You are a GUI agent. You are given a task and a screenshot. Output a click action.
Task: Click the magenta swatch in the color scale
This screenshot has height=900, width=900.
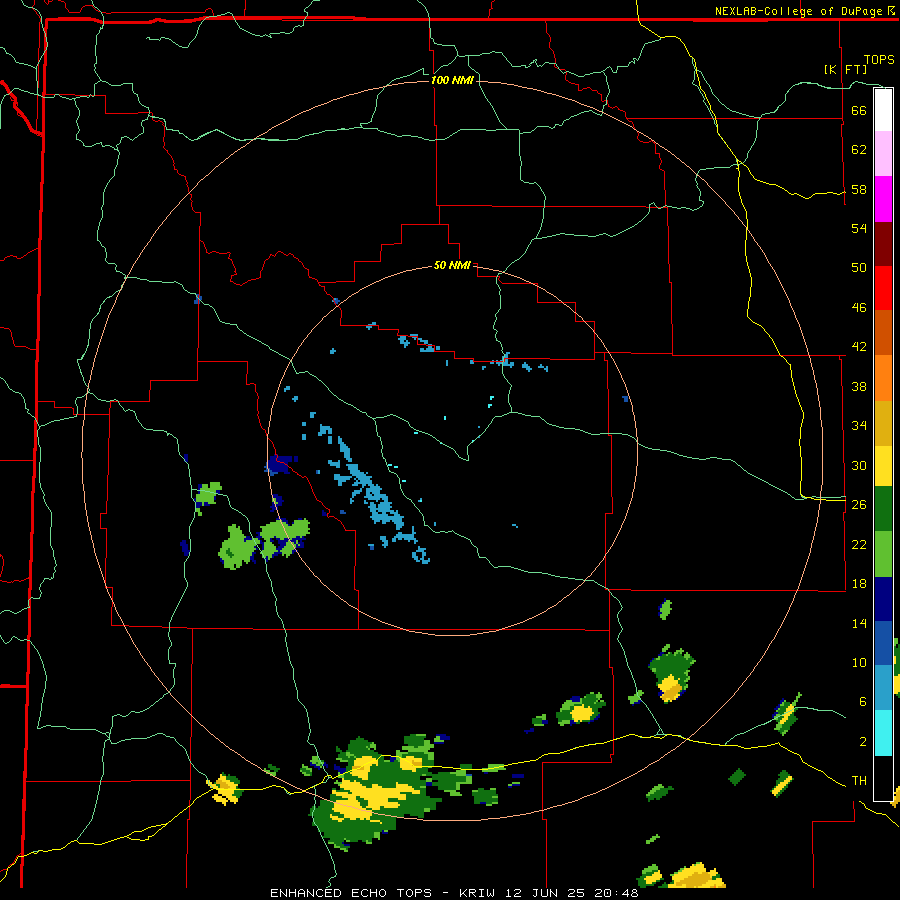point(883,199)
